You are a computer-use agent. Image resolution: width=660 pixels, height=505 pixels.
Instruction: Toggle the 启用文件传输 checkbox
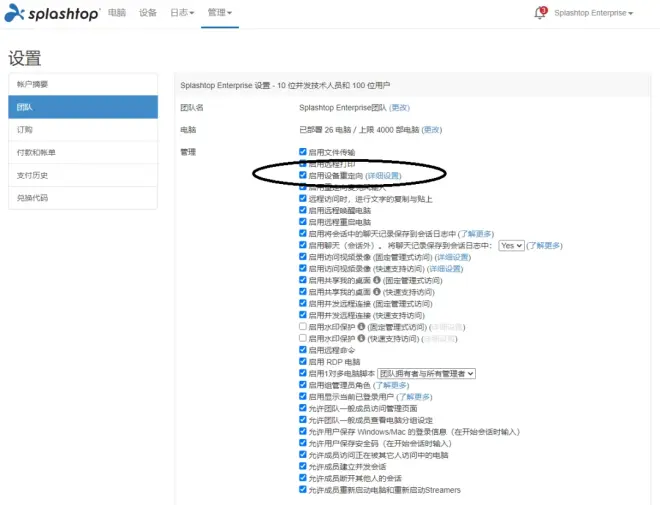(303, 152)
